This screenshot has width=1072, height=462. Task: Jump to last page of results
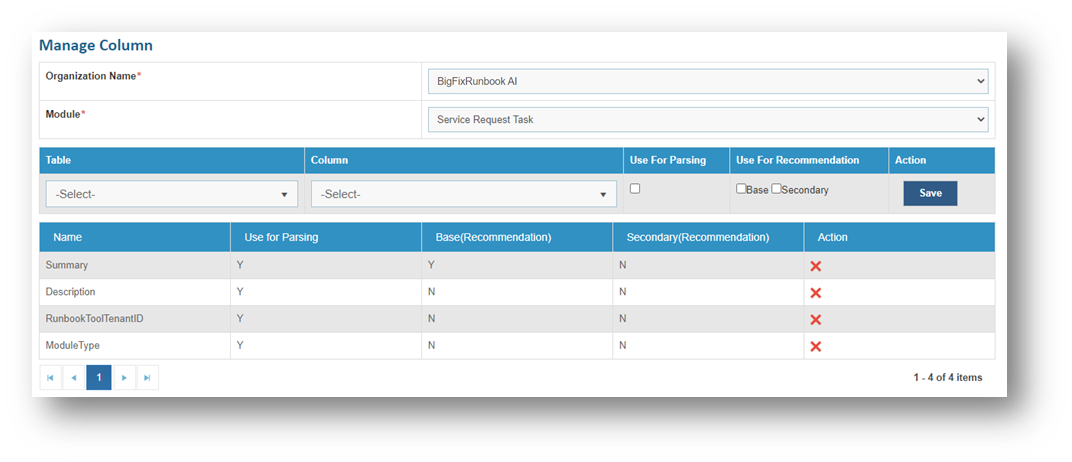tap(147, 378)
